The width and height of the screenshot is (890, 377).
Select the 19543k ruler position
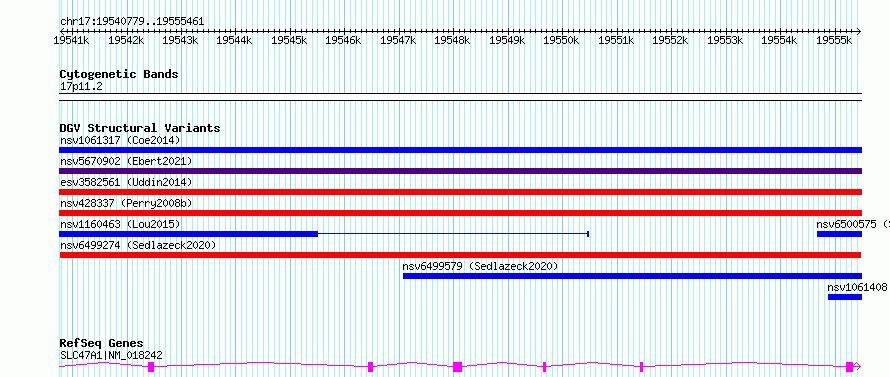pos(179,40)
